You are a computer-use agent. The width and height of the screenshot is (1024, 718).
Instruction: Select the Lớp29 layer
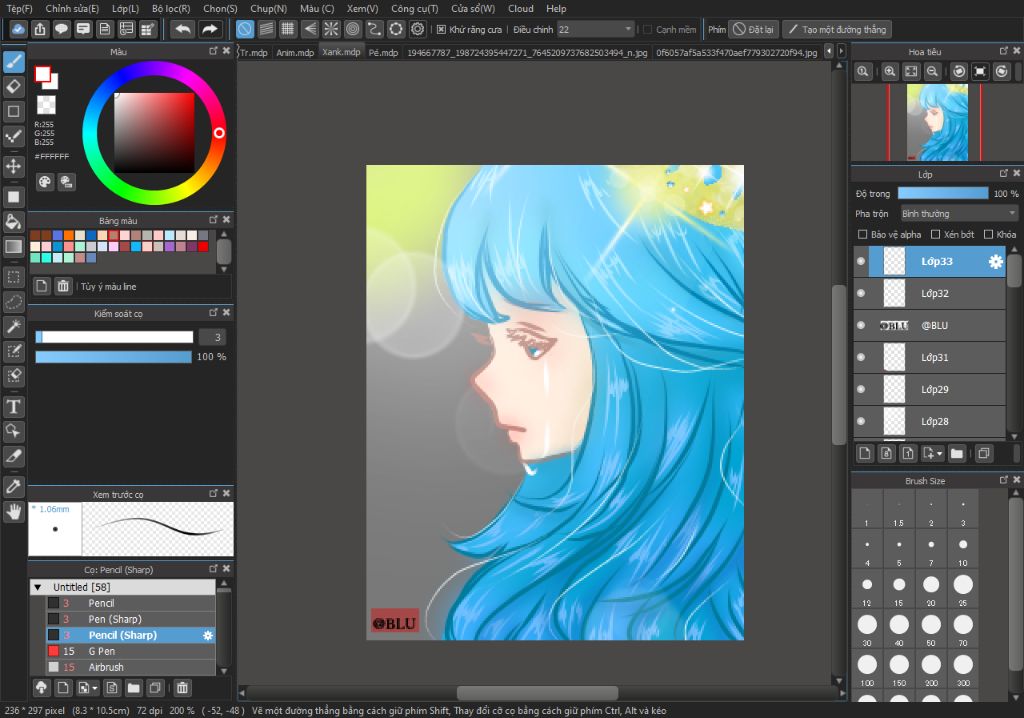929,389
